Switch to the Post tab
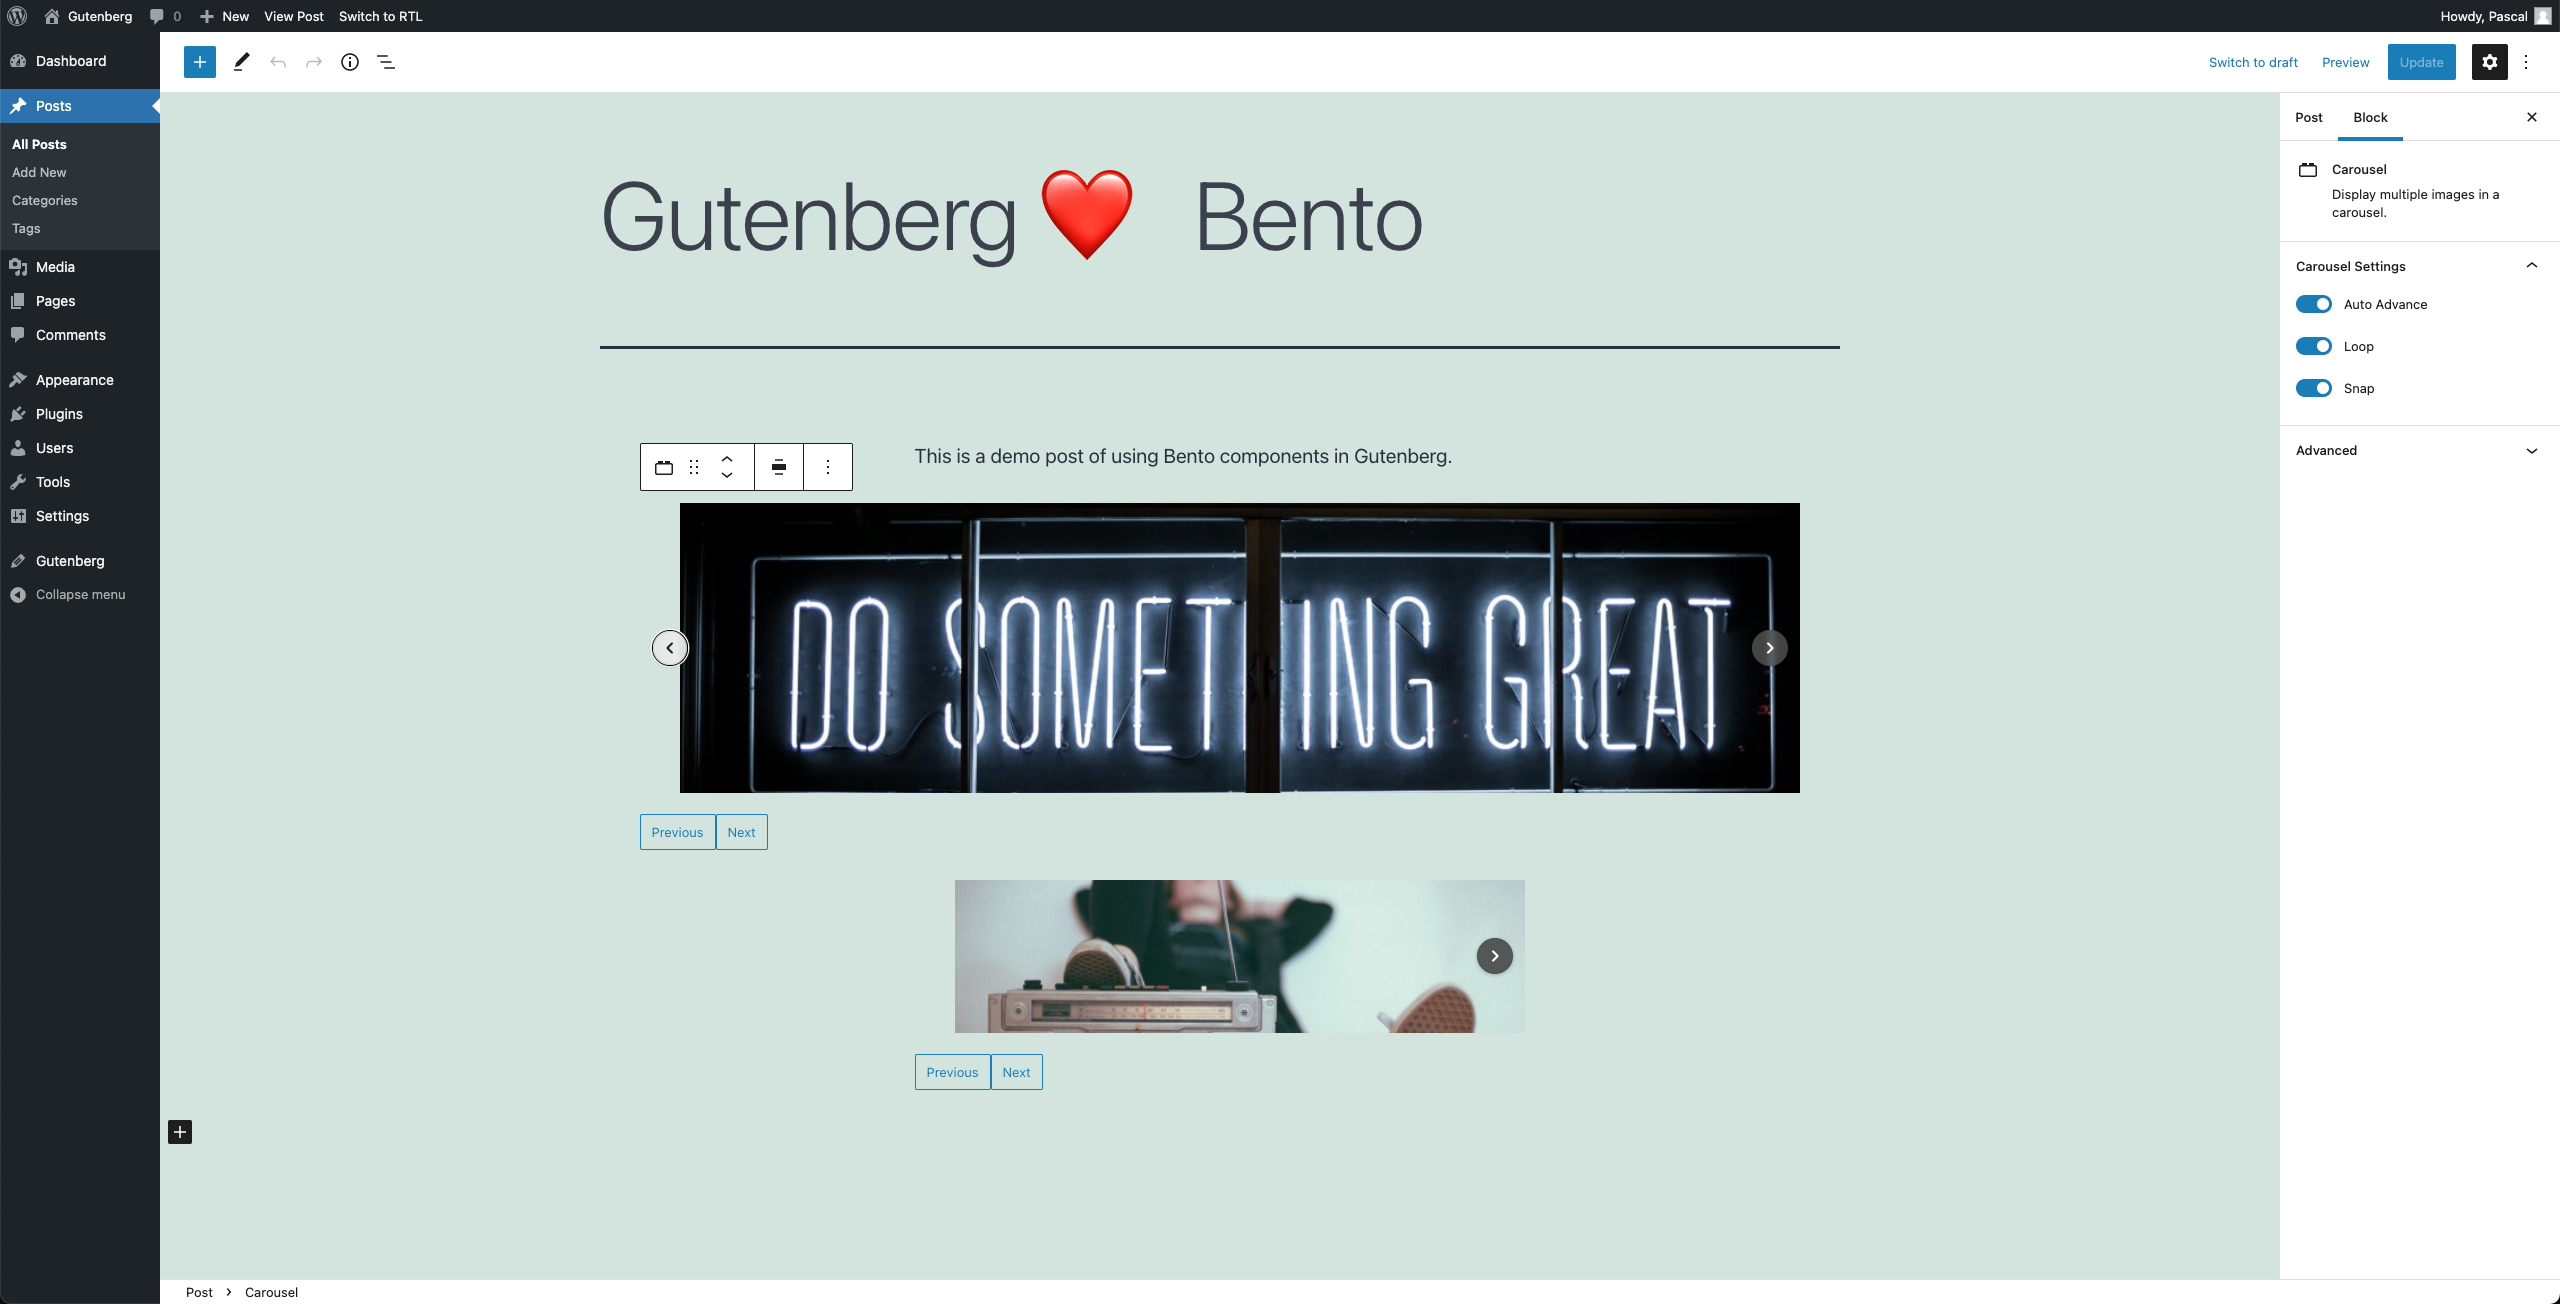This screenshot has width=2560, height=1304. (2309, 117)
